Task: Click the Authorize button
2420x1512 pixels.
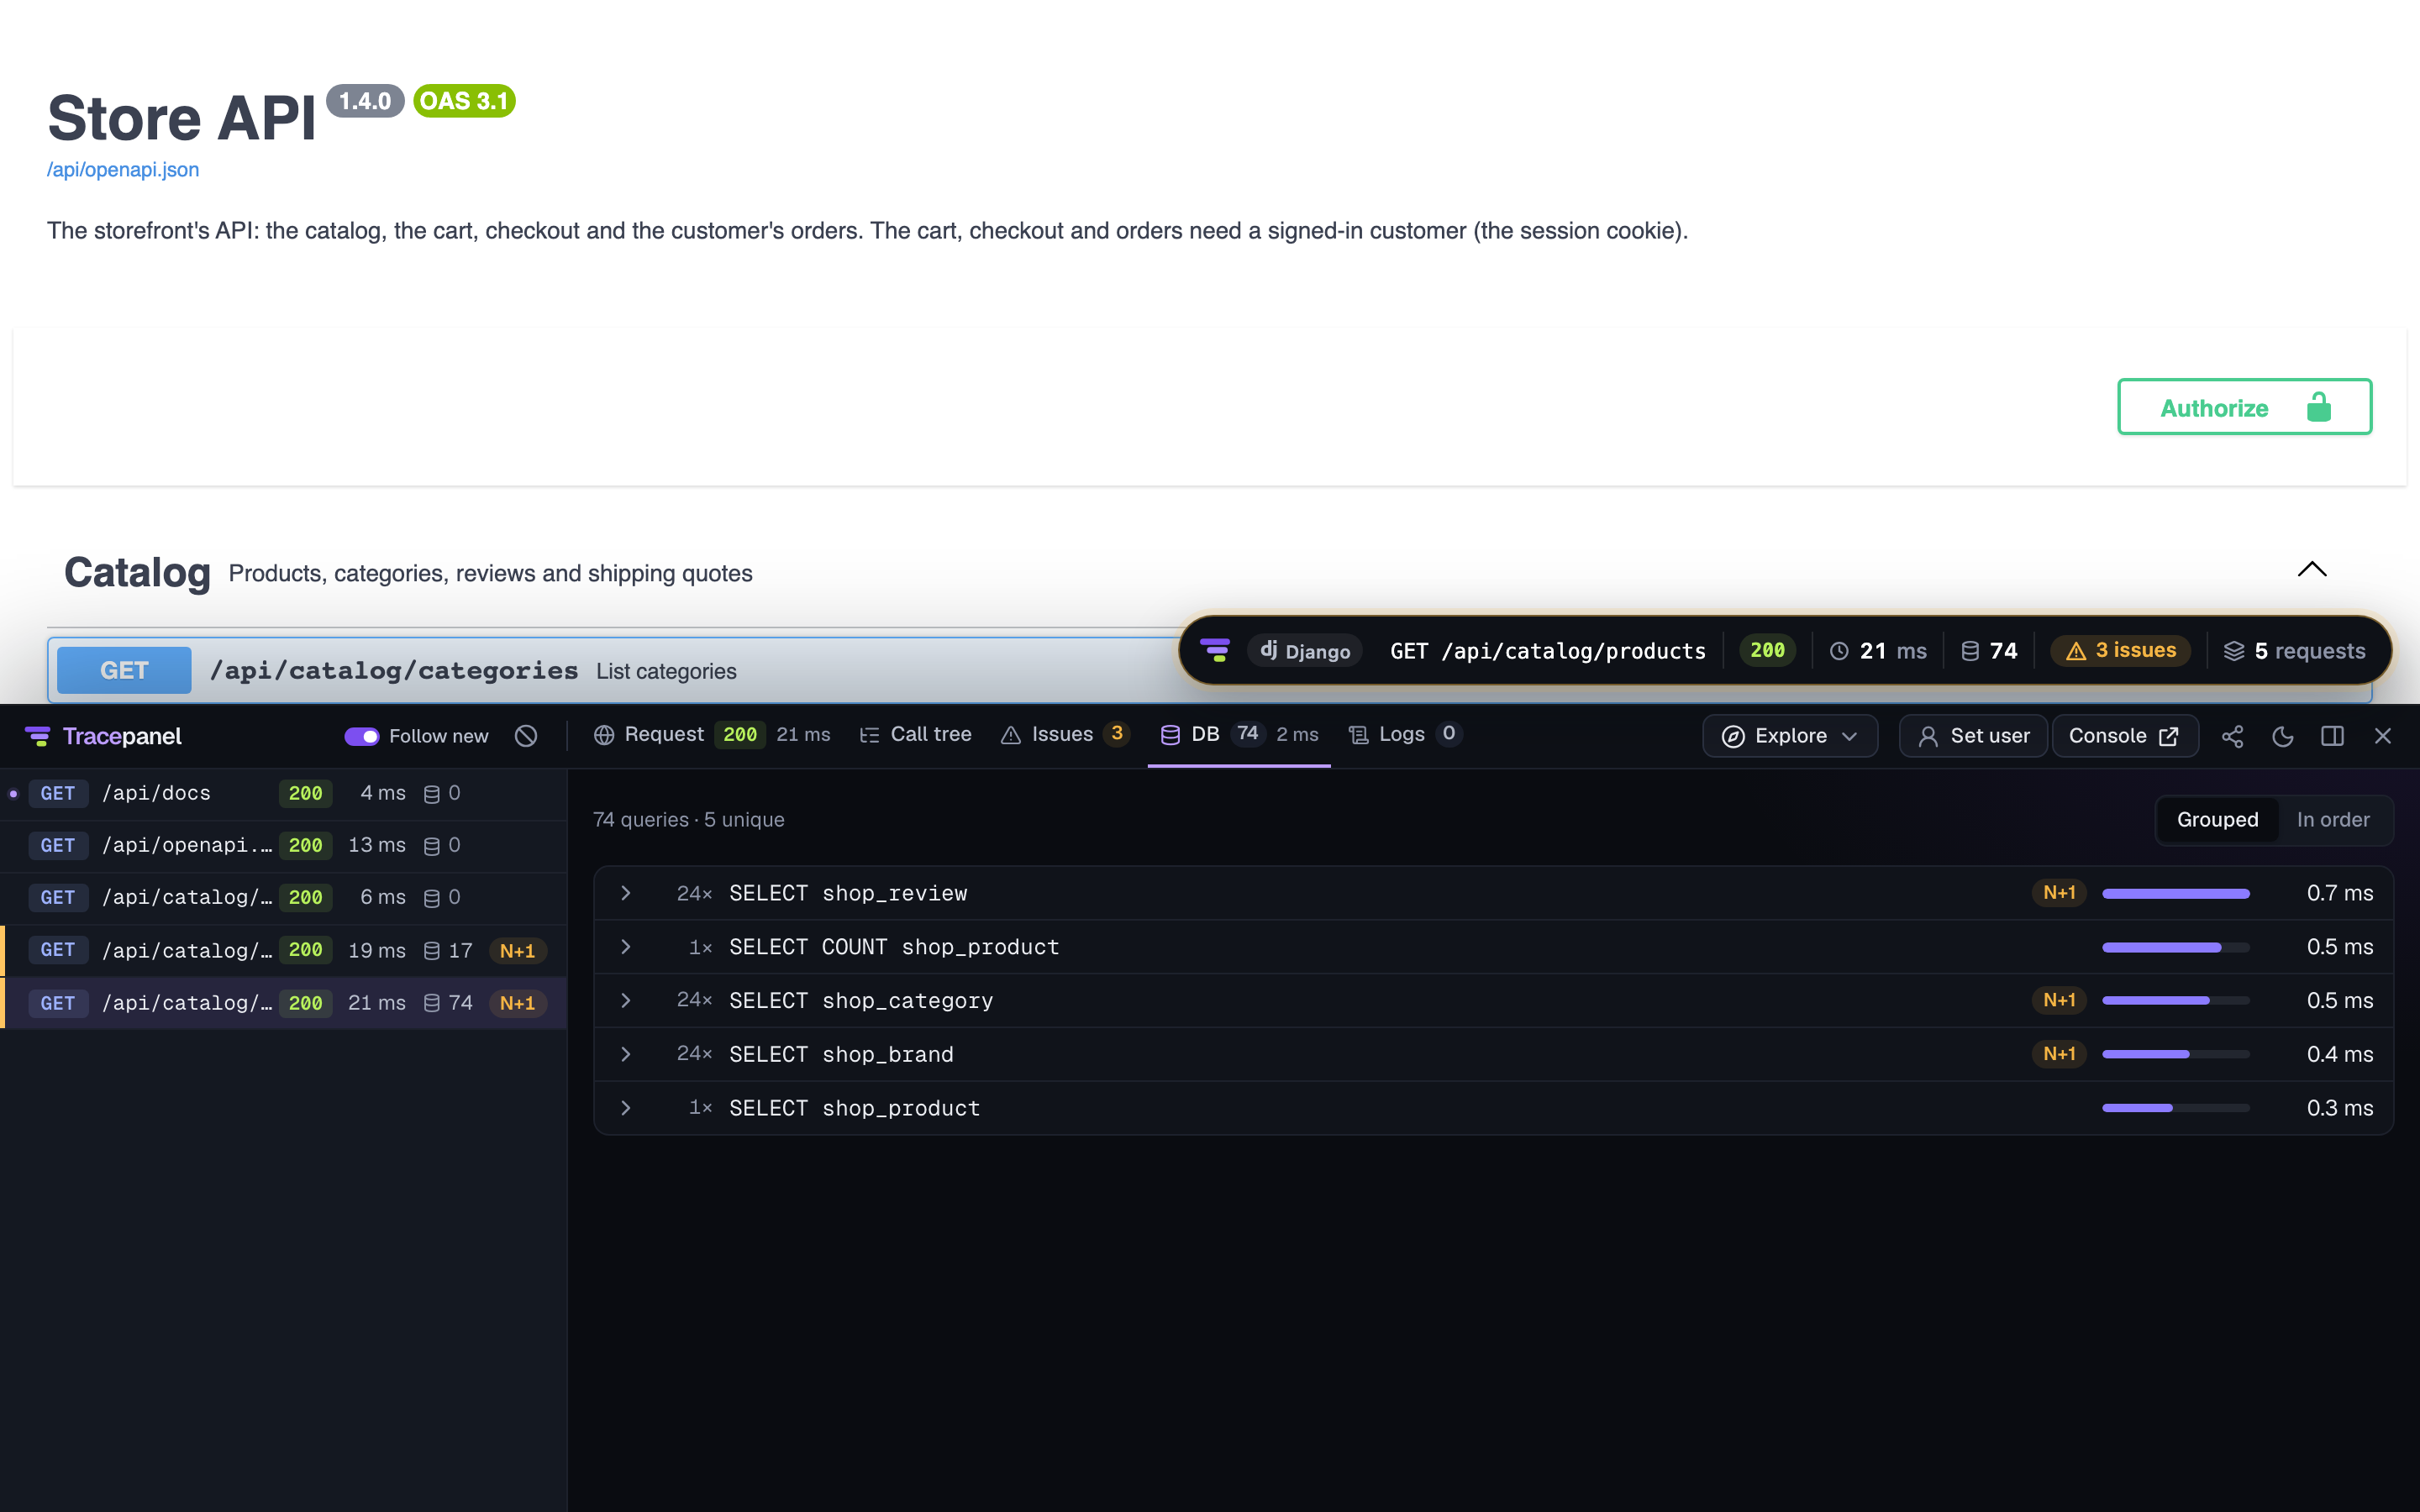Action: coord(2244,407)
